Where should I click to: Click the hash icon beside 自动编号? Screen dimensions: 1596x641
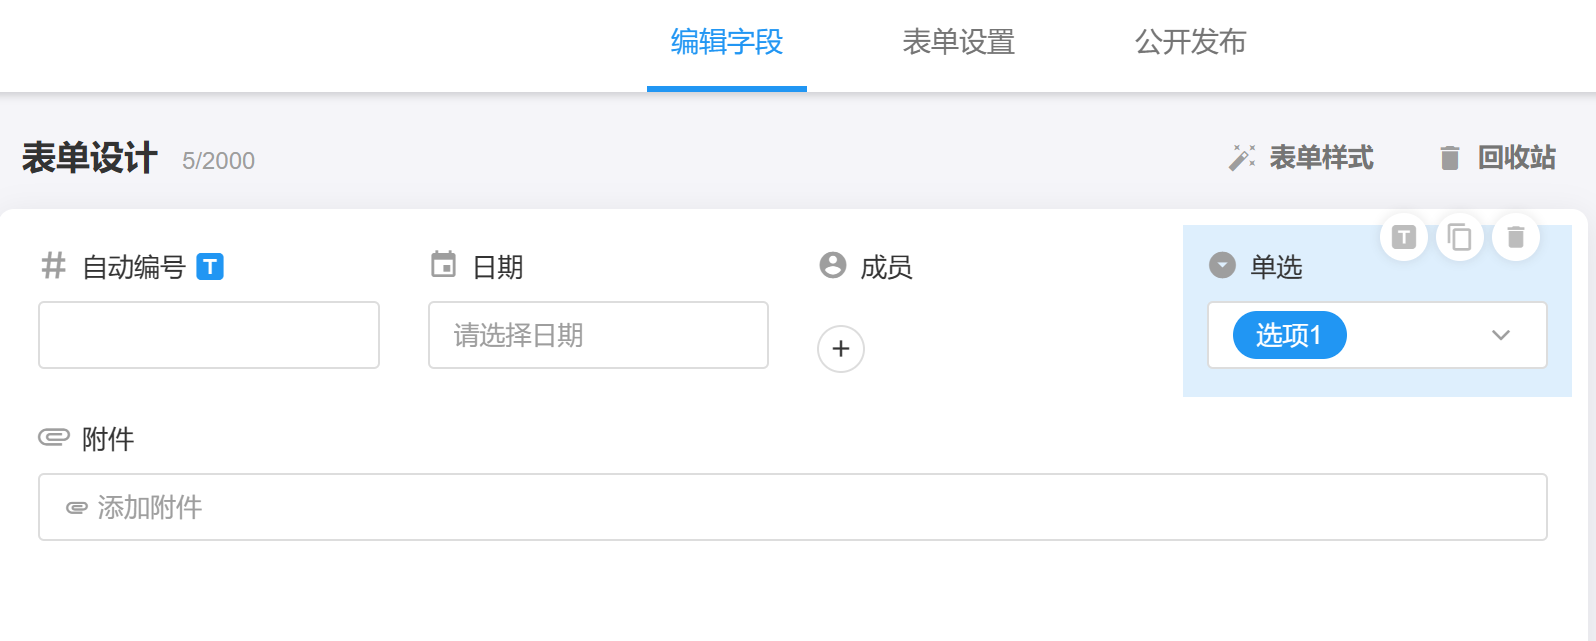53,266
